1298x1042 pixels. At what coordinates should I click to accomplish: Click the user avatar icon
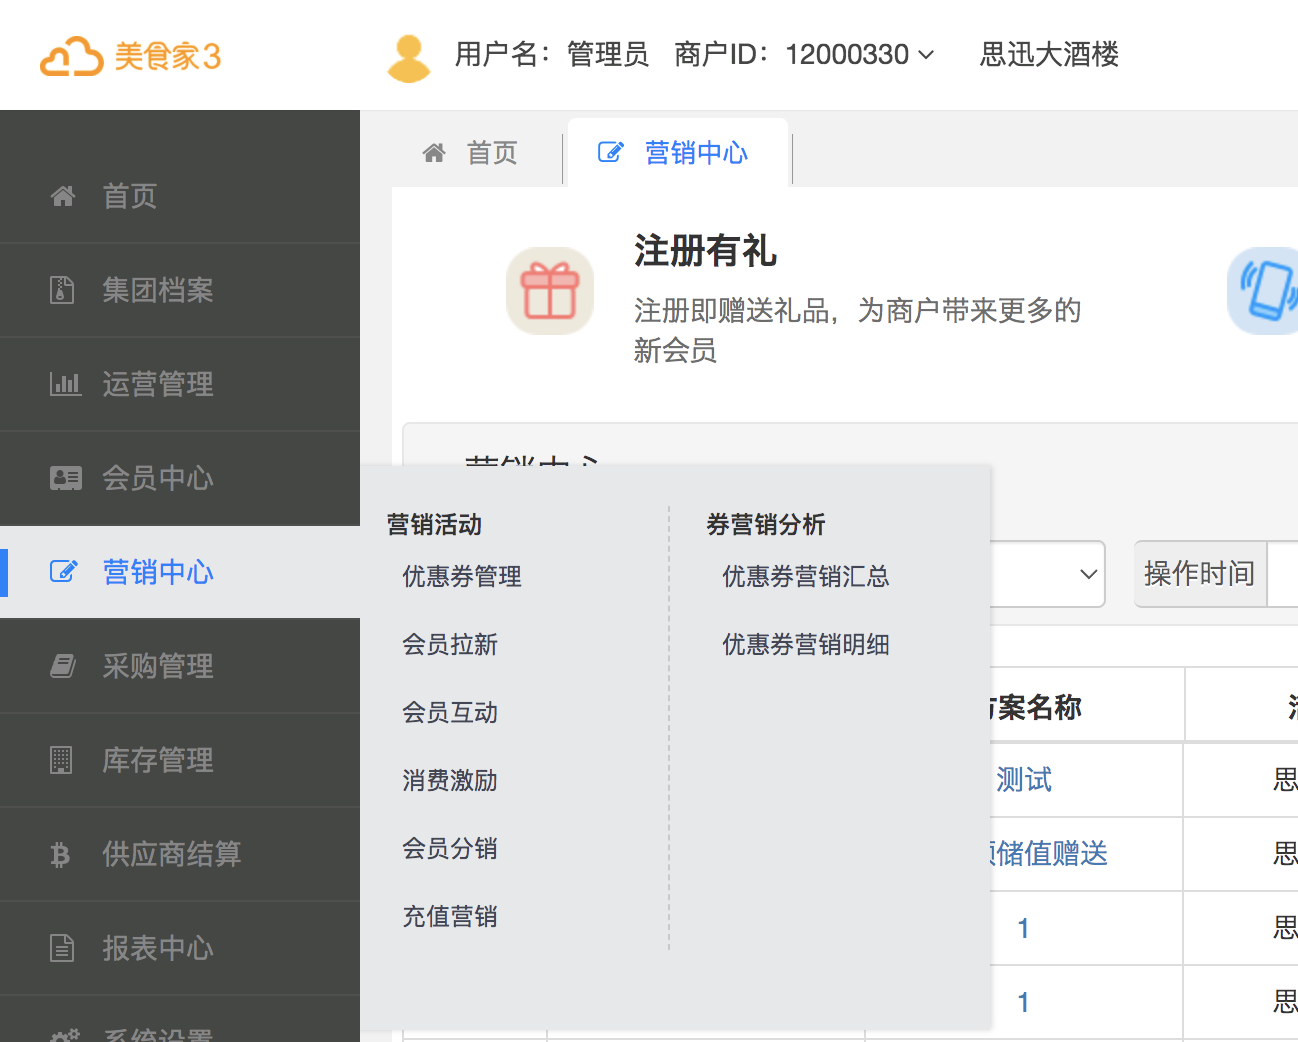point(408,58)
